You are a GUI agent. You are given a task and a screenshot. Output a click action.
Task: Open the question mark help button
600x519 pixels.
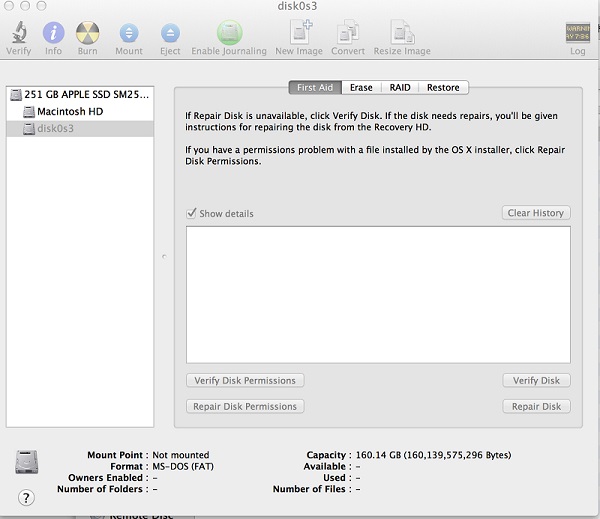[x=26, y=498]
